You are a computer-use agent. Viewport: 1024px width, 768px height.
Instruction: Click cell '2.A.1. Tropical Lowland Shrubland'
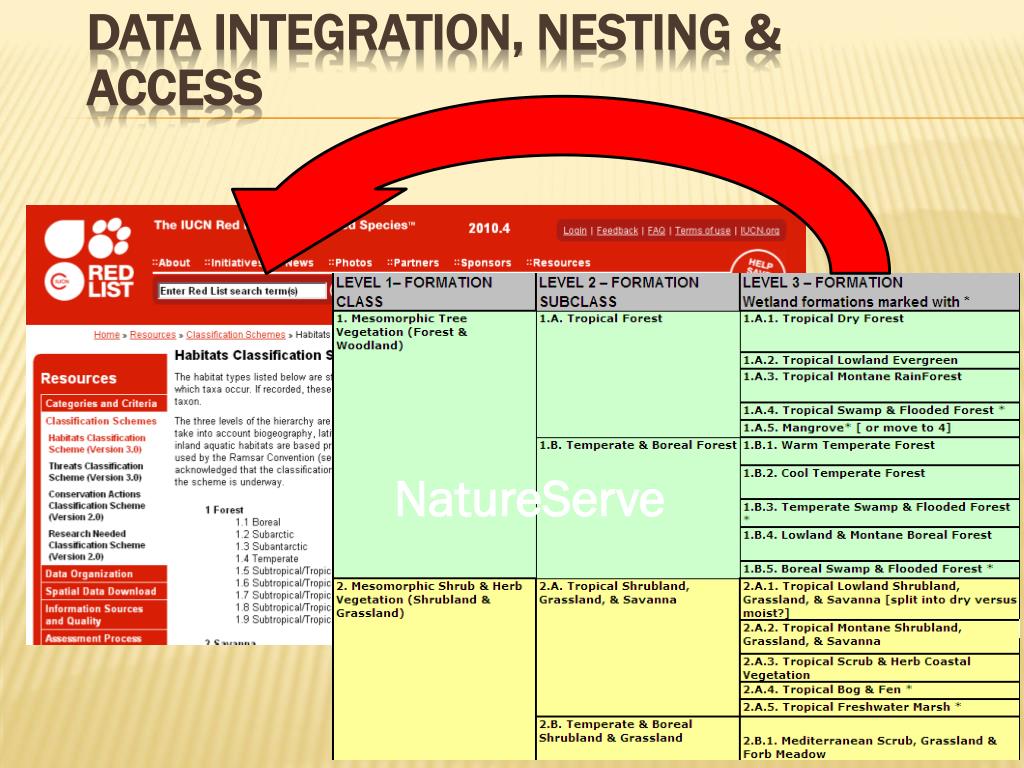(880, 600)
